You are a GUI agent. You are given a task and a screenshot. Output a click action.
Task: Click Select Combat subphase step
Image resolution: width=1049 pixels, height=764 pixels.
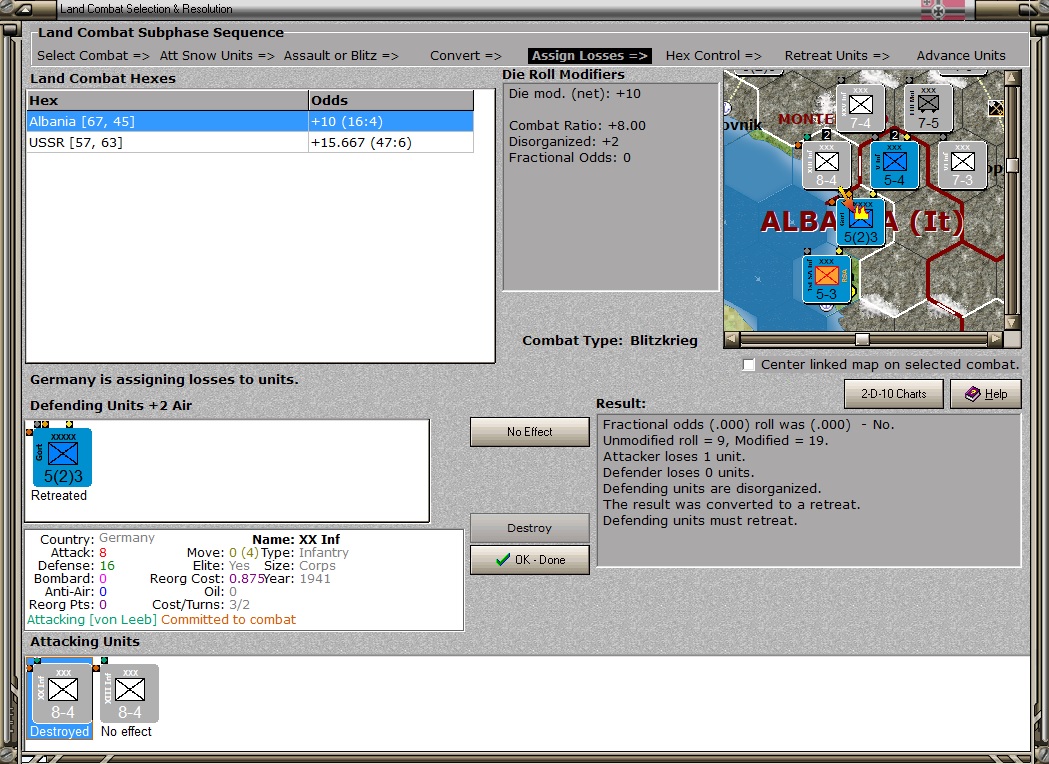(x=93, y=56)
